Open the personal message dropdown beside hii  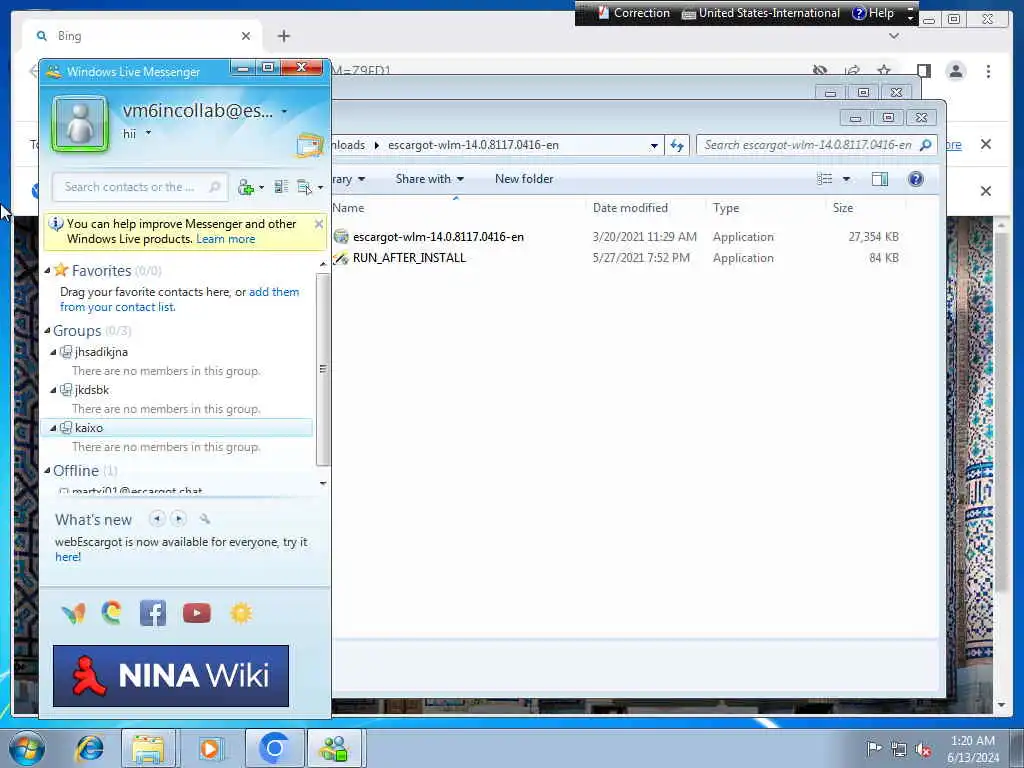coord(148,133)
